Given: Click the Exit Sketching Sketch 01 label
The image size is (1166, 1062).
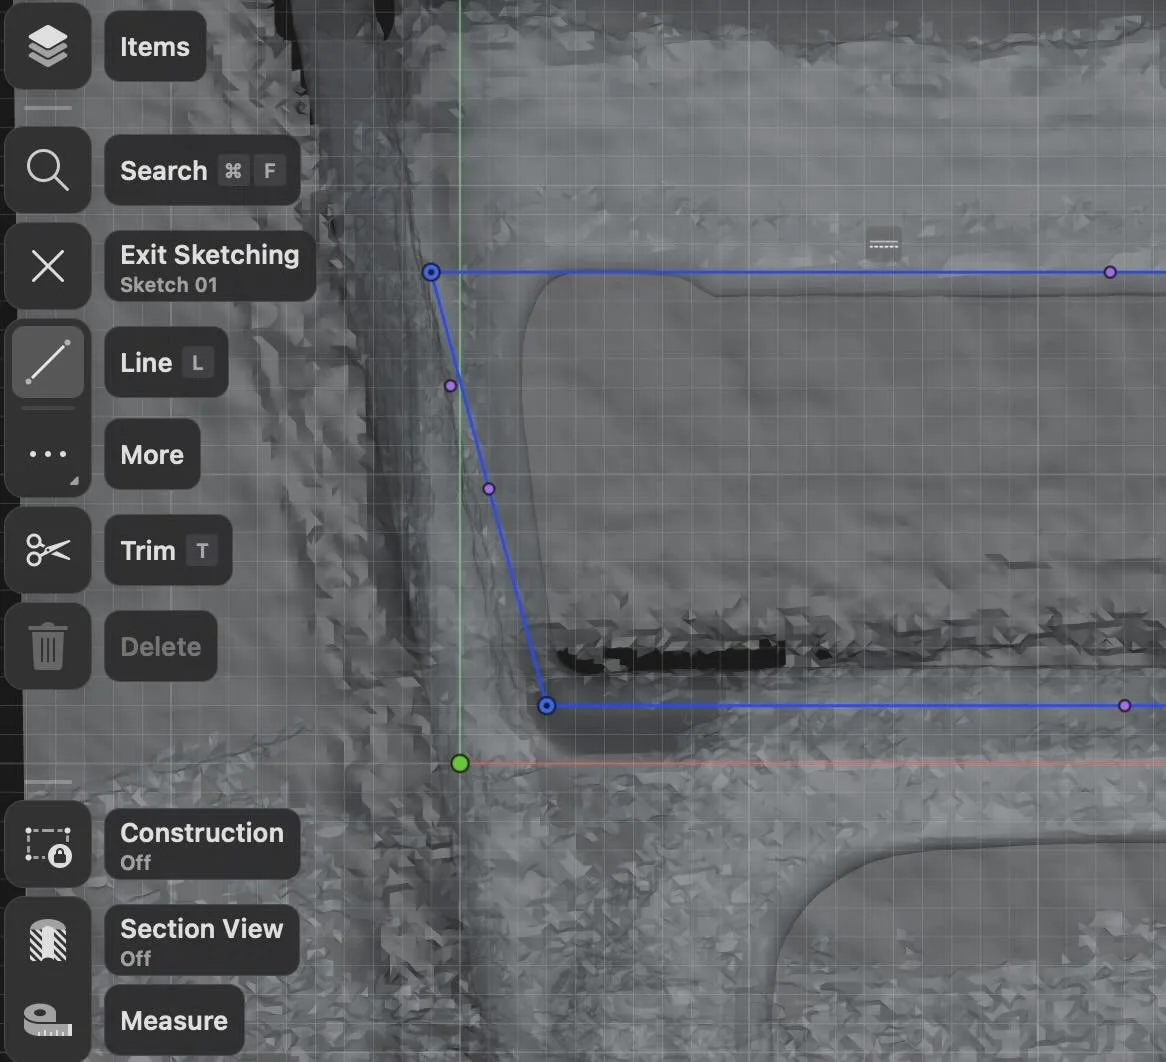Looking at the screenshot, I should (x=210, y=266).
